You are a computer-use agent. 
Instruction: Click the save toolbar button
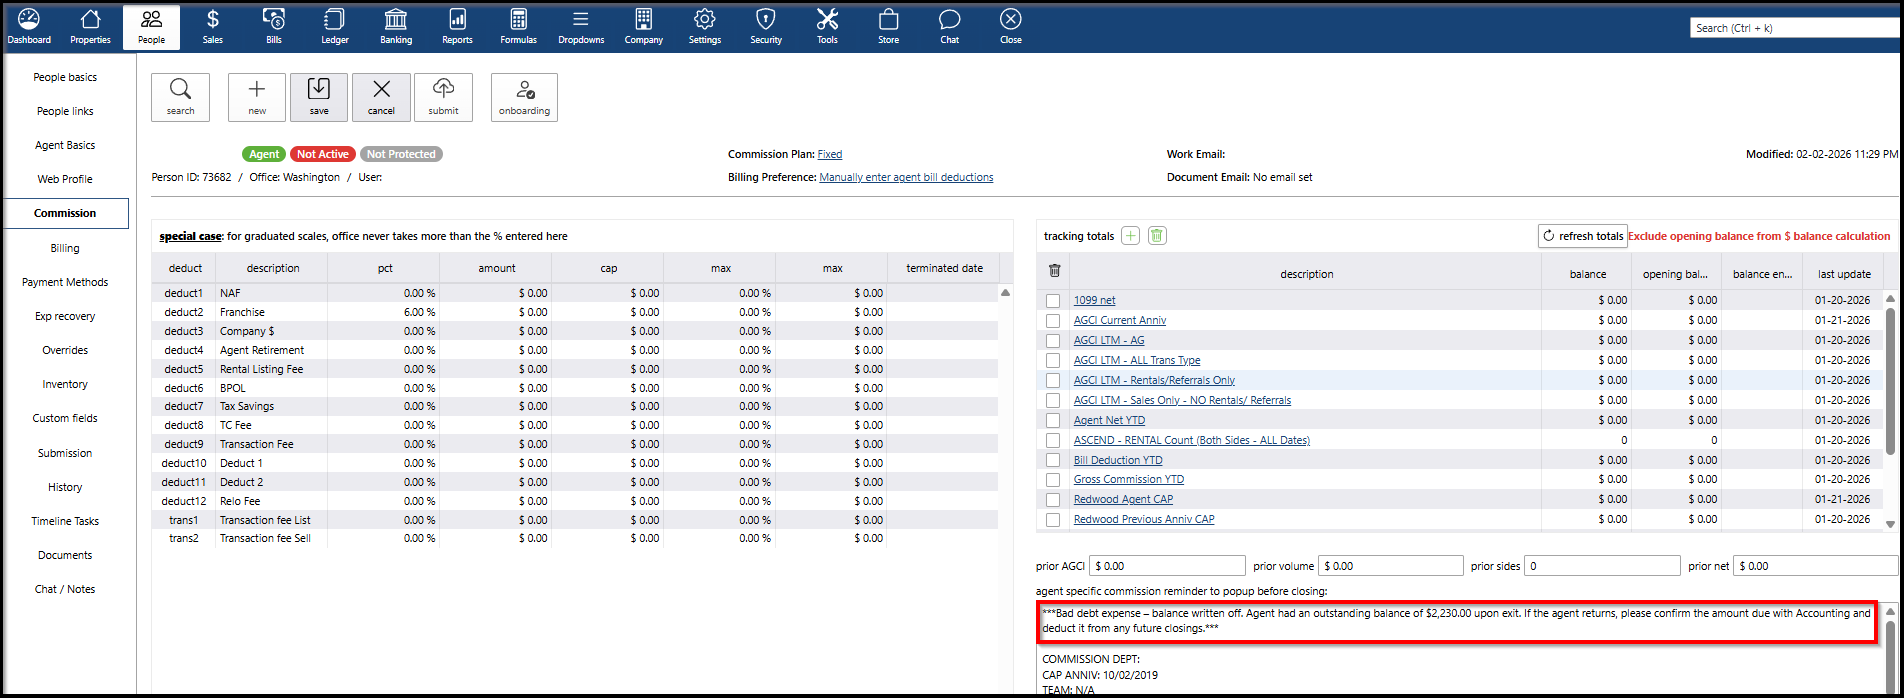(x=319, y=97)
